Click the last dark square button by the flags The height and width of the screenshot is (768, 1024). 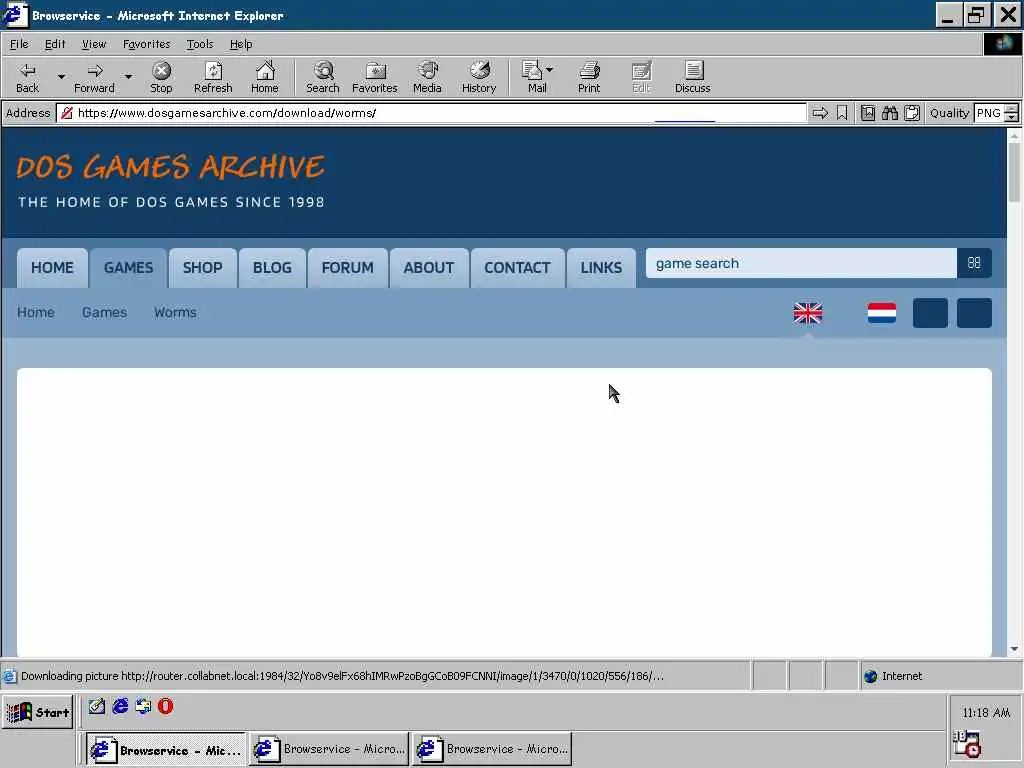click(x=974, y=313)
